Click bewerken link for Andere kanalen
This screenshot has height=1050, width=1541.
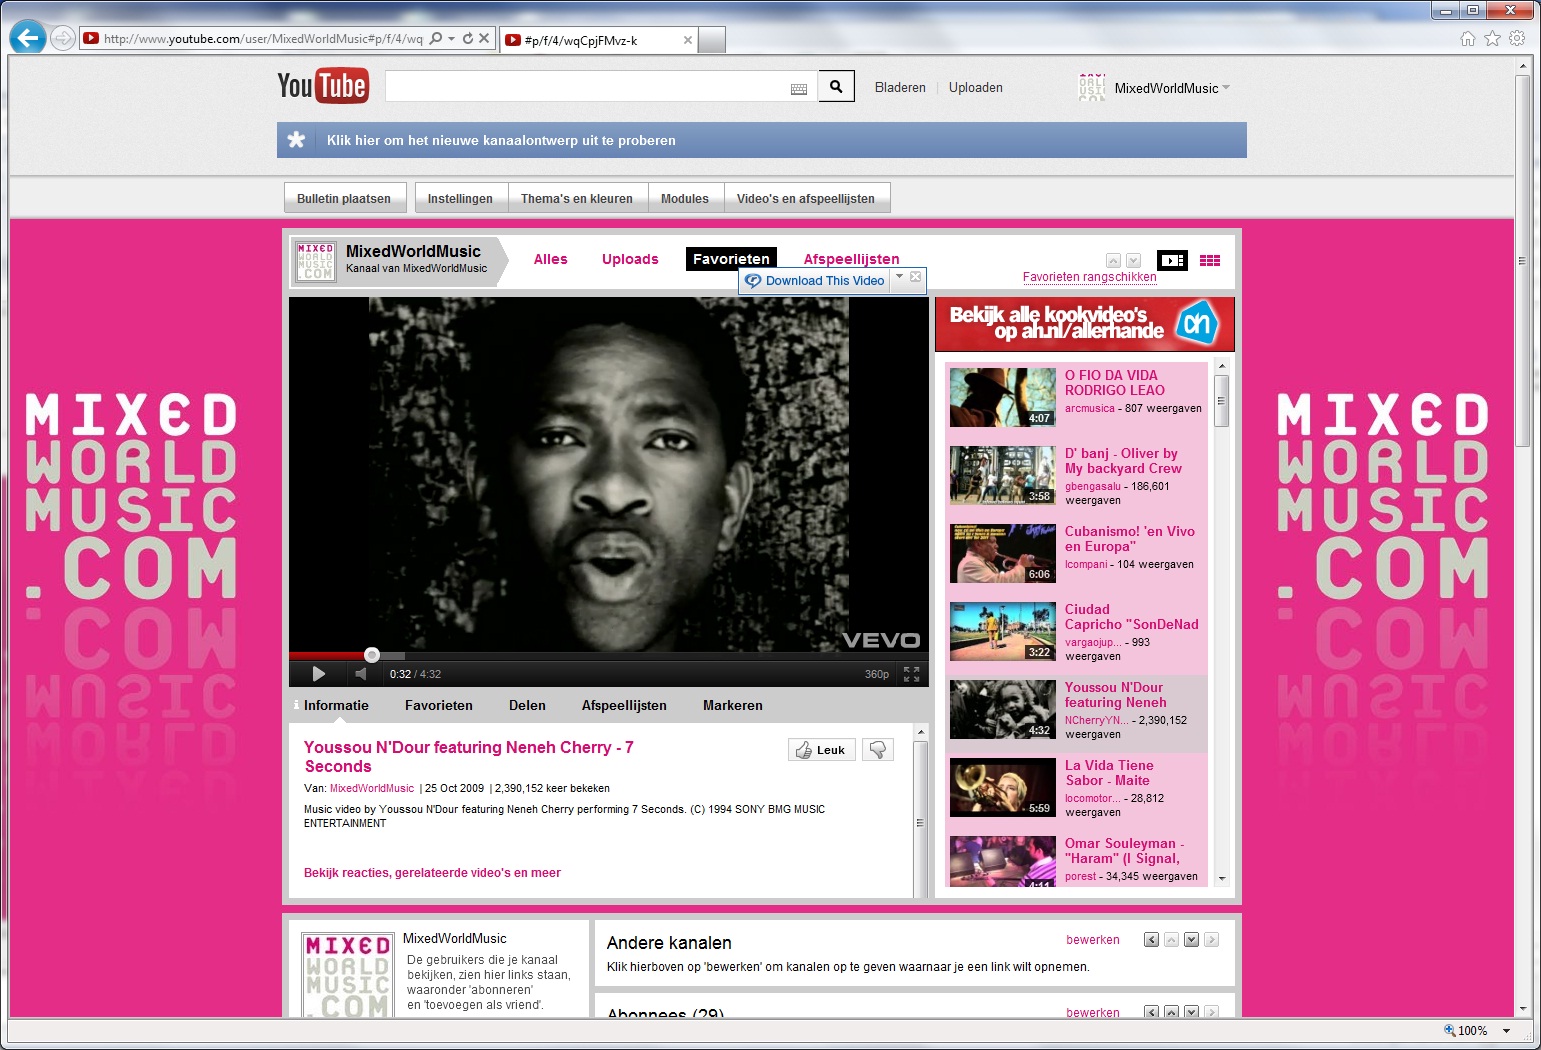pyautogui.click(x=1093, y=940)
